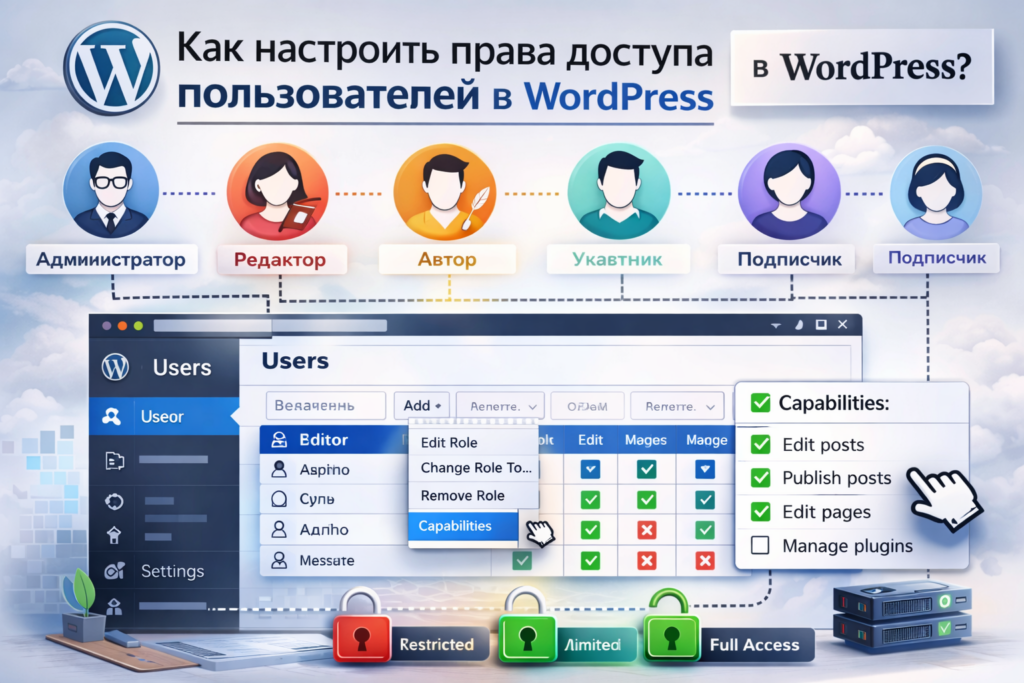The width and height of the screenshot is (1024, 683).
Task: Click the search input field under Users
Action: (x=325, y=405)
